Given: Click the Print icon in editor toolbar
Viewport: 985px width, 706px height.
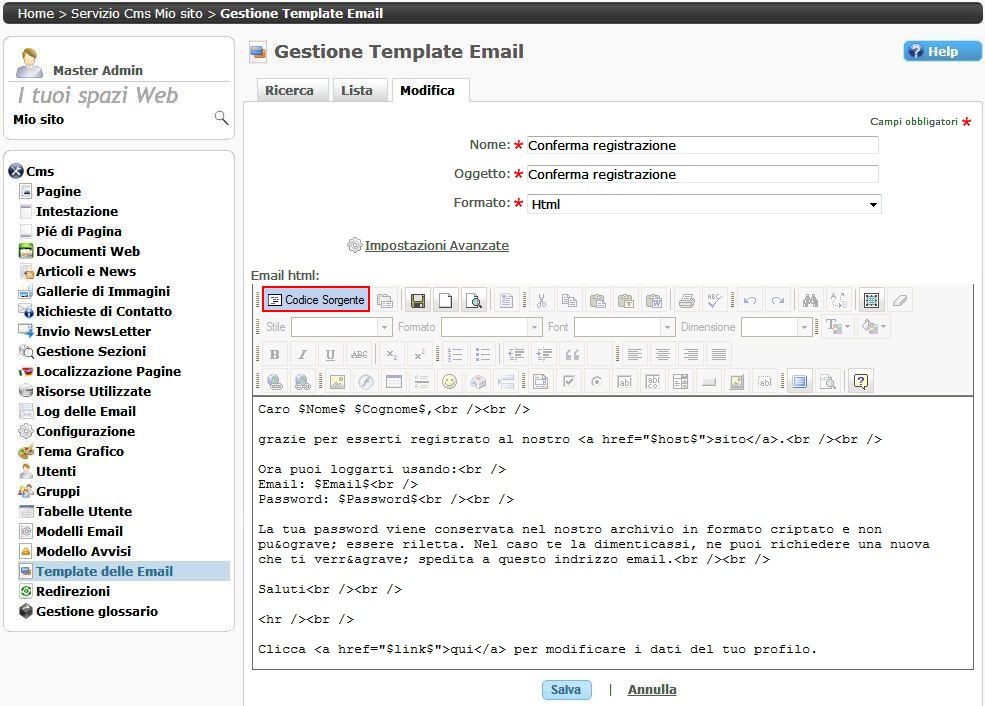Looking at the screenshot, I should 686,300.
